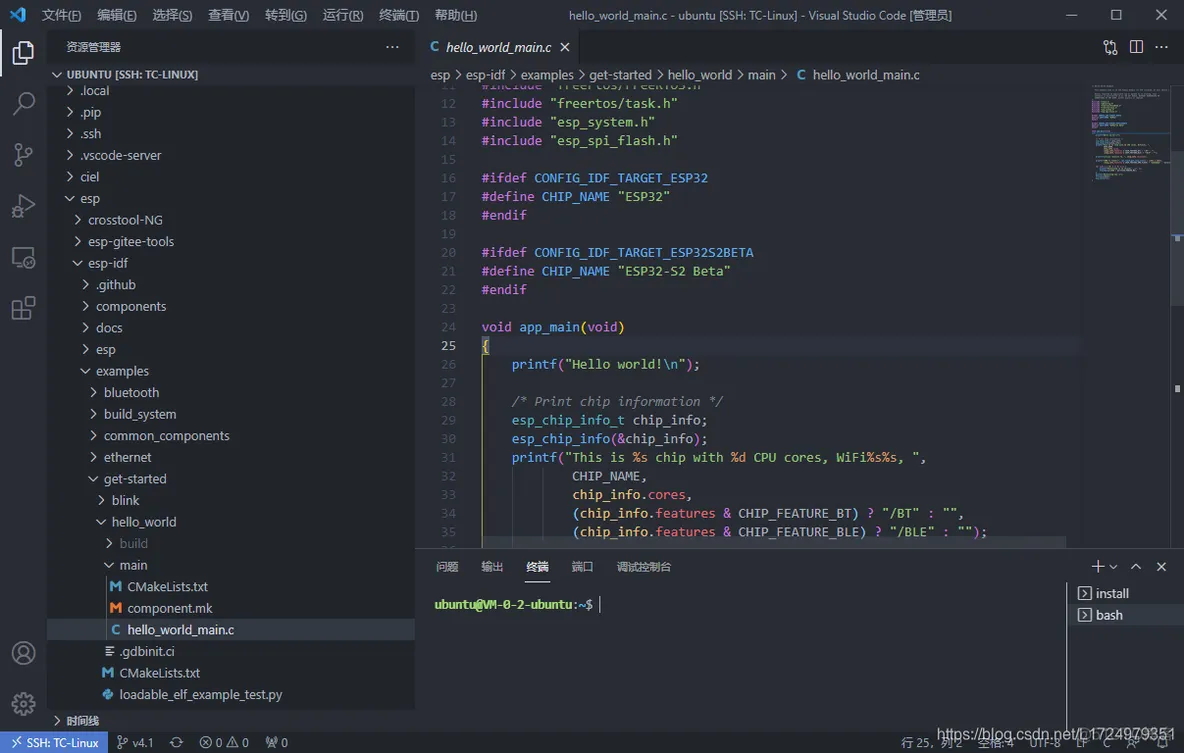Open CMakeLists.txt inside main folder
Viewport: 1184px width, 753px height.
tap(166, 586)
